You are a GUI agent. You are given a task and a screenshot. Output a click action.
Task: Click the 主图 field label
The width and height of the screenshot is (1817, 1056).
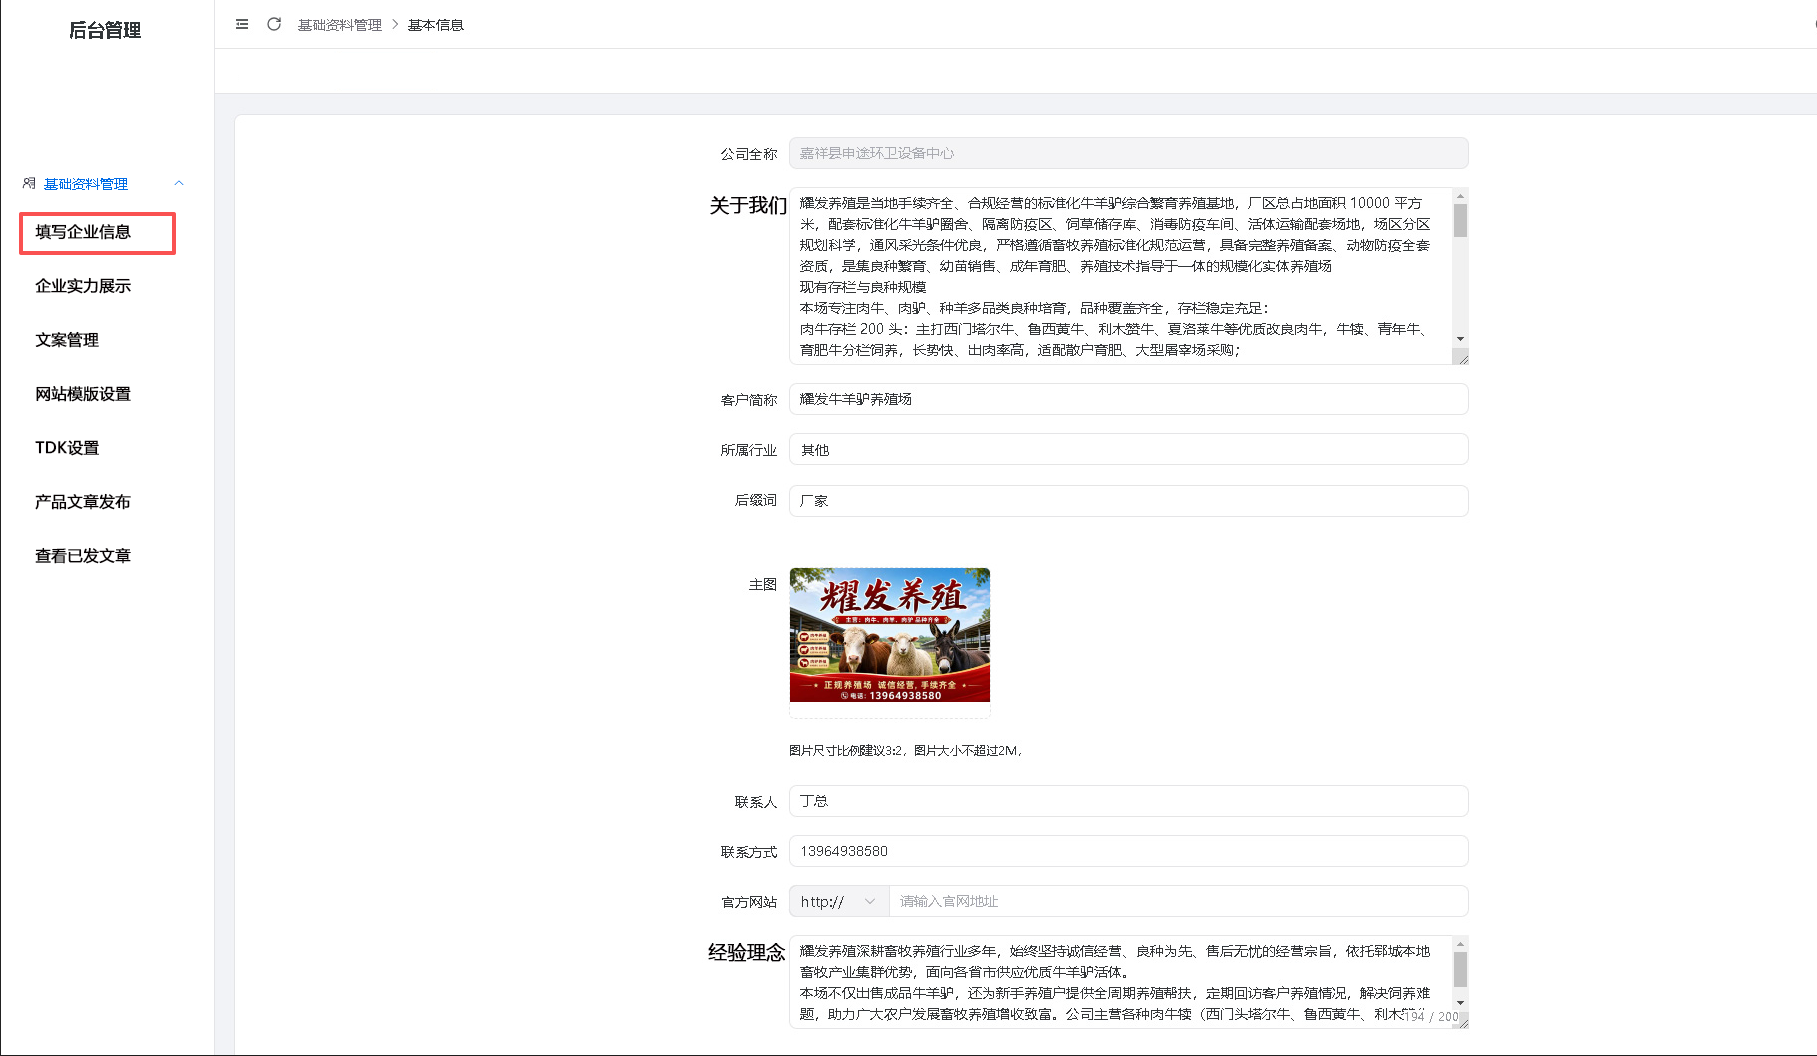click(x=763, y=584)
